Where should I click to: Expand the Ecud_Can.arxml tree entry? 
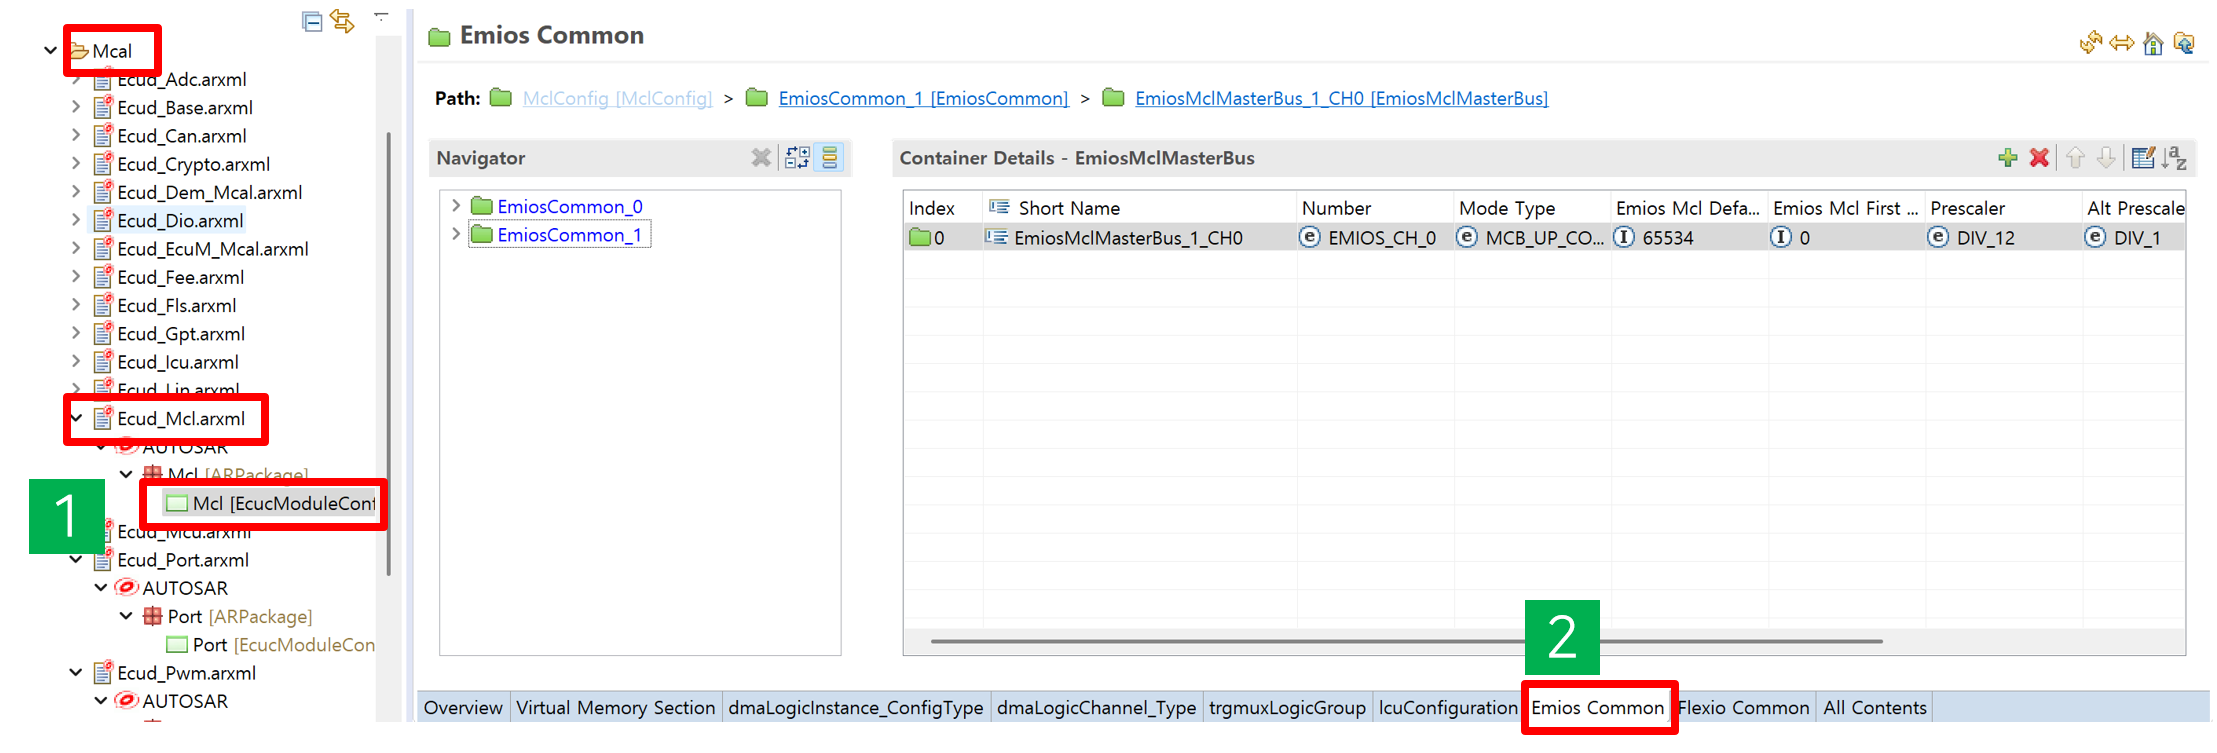pyautogui.click(x=76, y=135)
